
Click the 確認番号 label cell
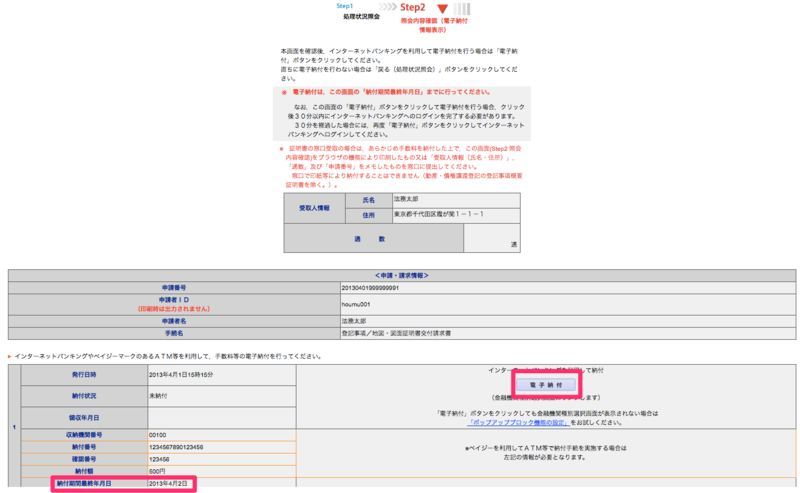pos(84,459)
